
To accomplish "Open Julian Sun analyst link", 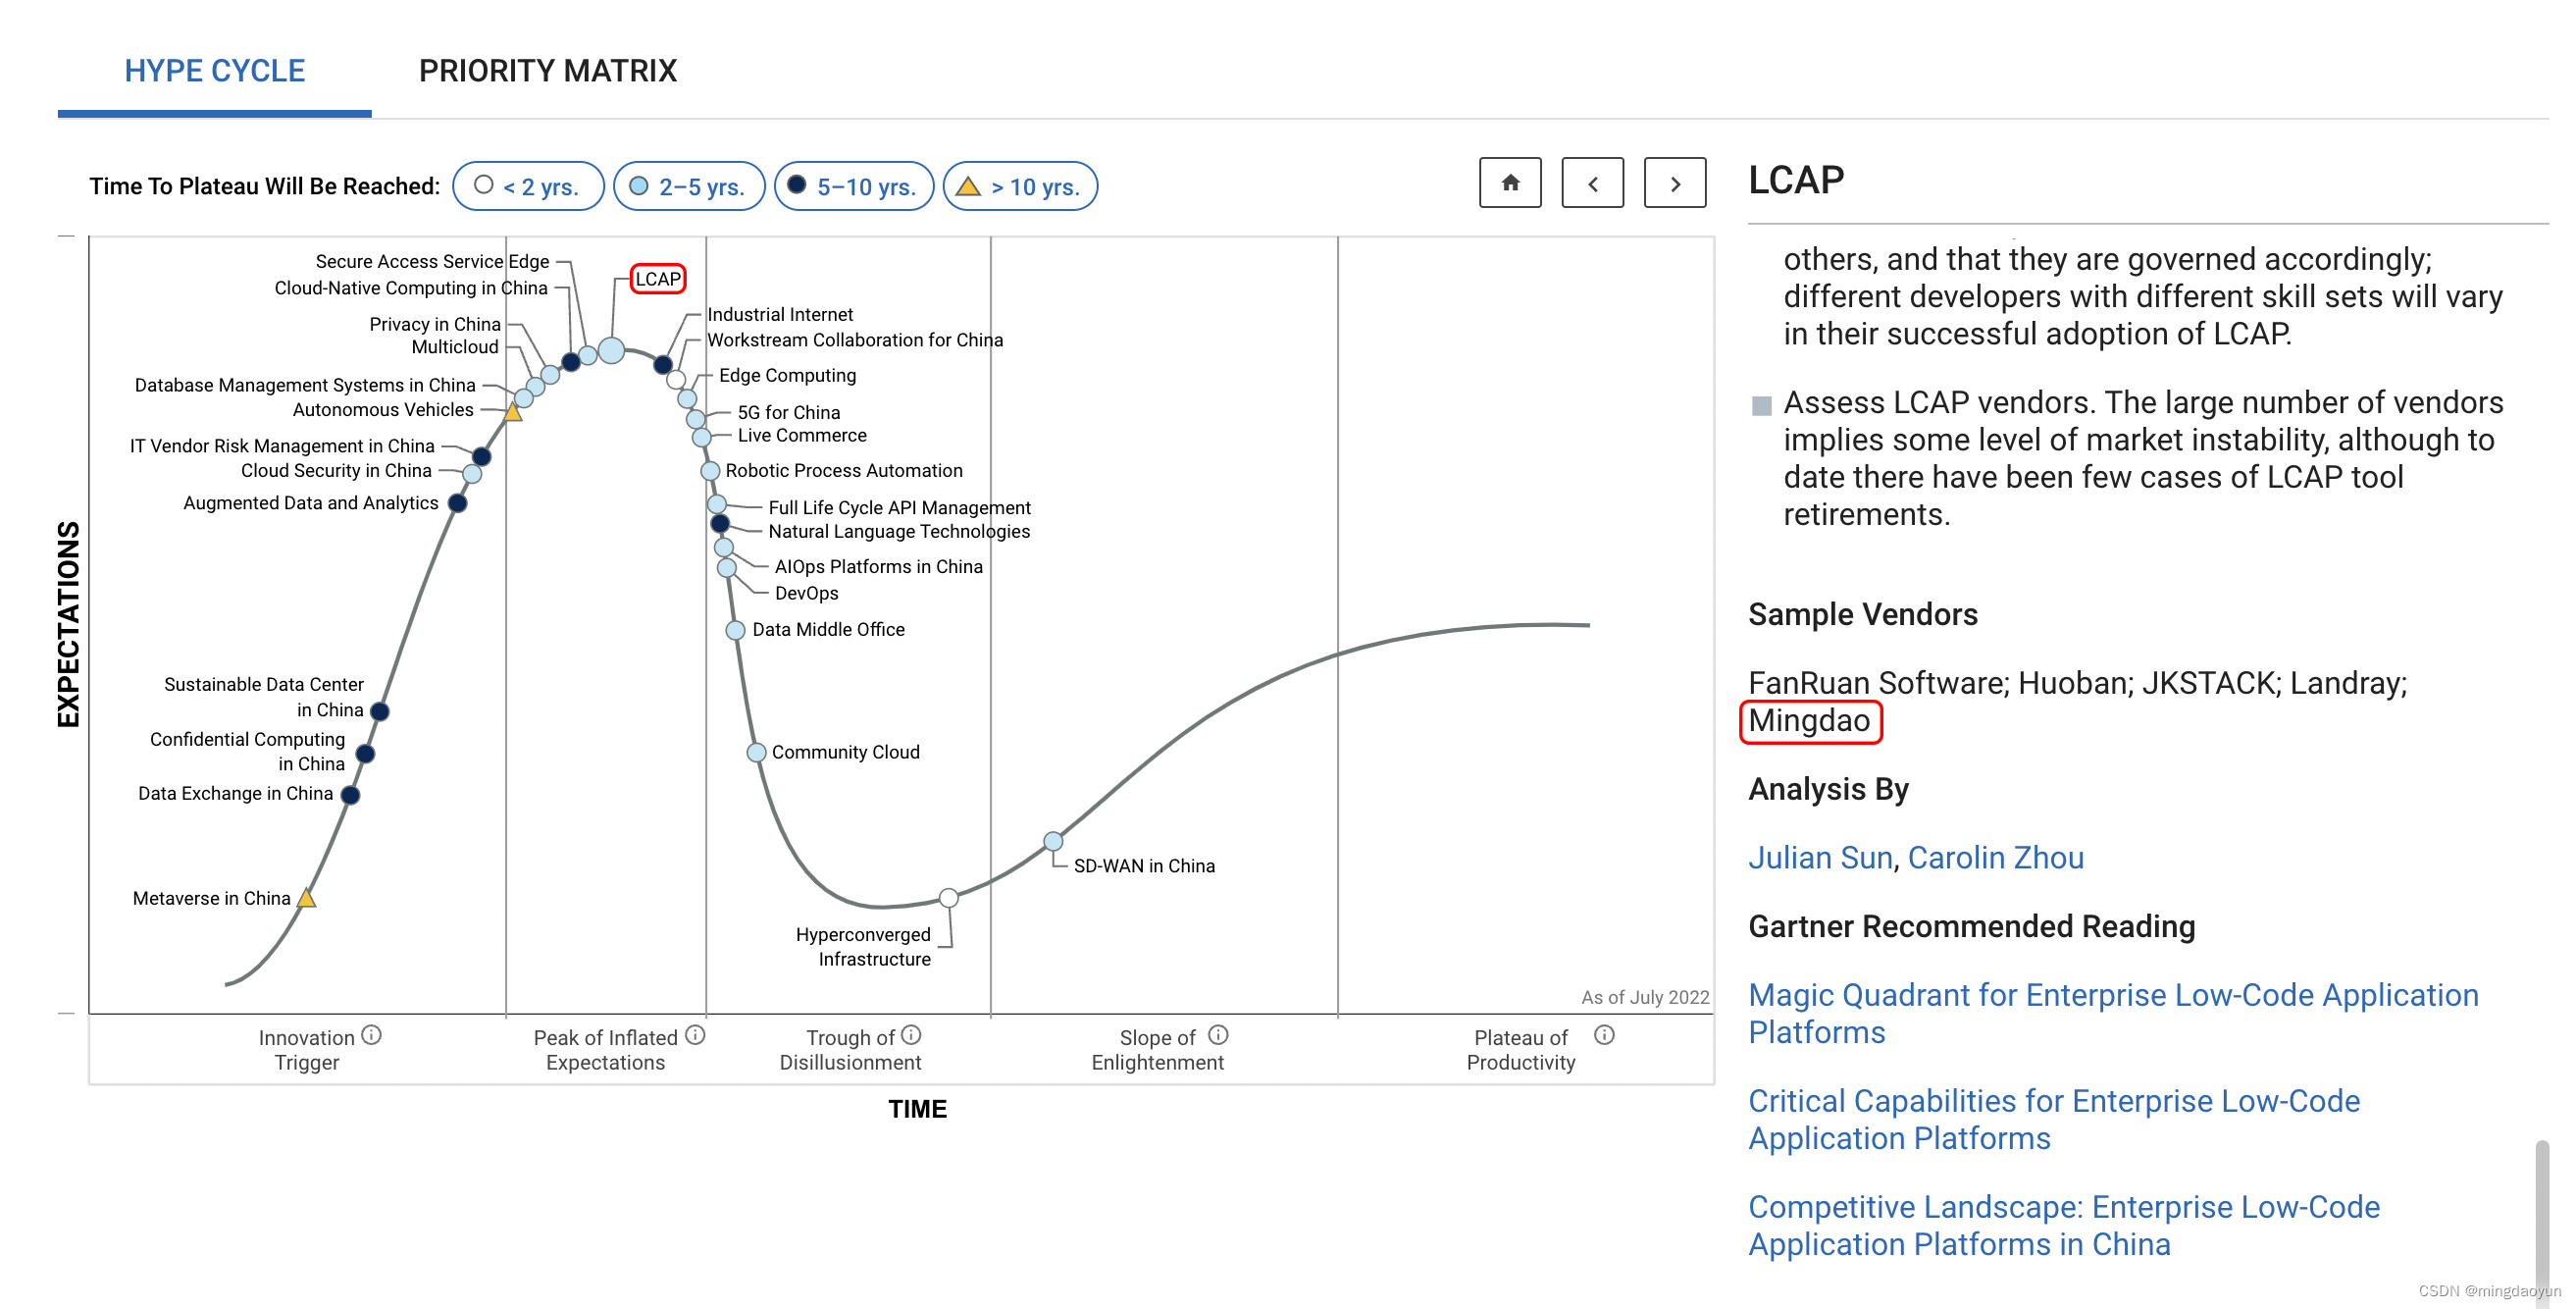I will click(x=1820, y=858).
